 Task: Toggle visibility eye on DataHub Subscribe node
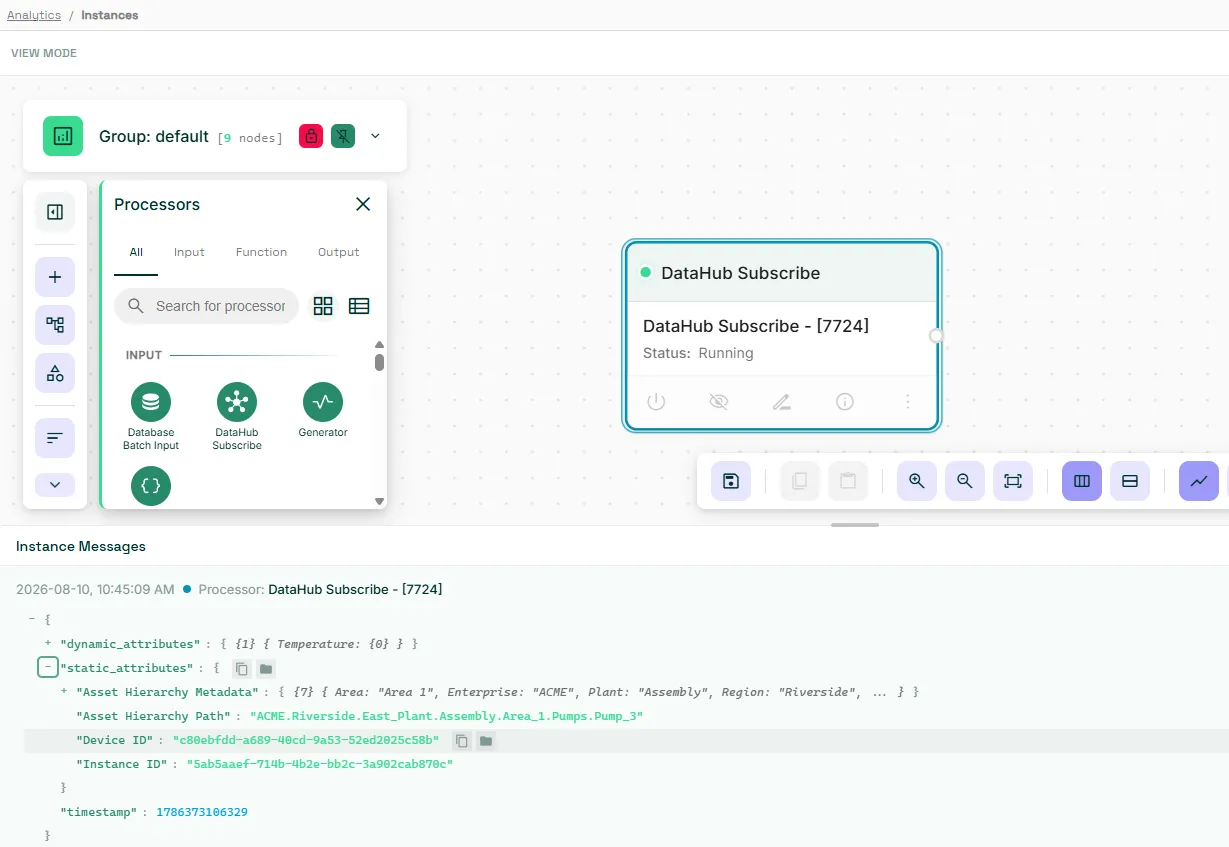tap(718, 402)
